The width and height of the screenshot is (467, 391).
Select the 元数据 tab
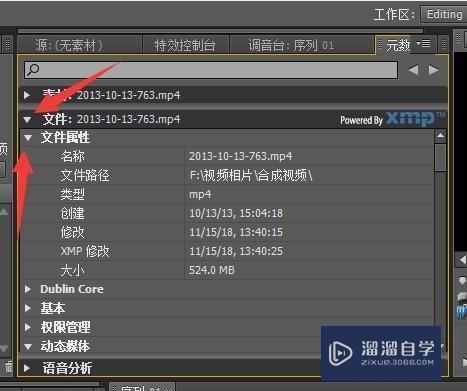pyautogui.click(x=397, y=45)
